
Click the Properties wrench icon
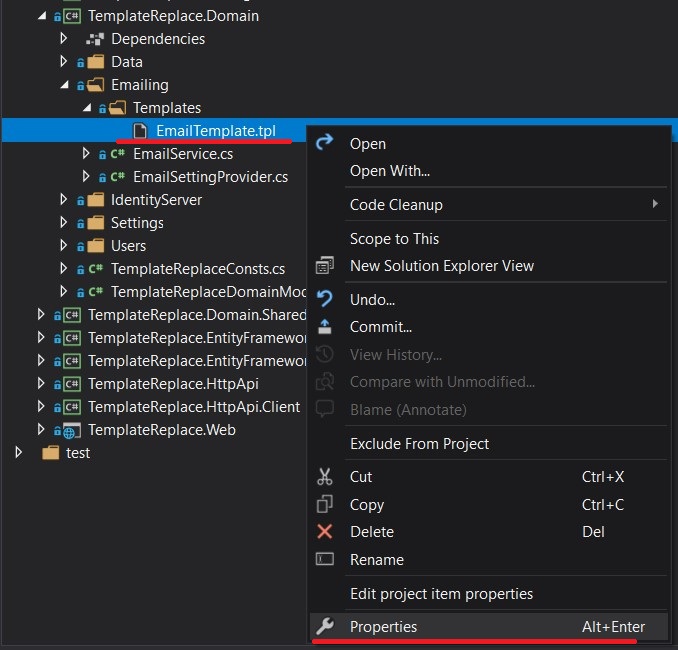(324, 627)
